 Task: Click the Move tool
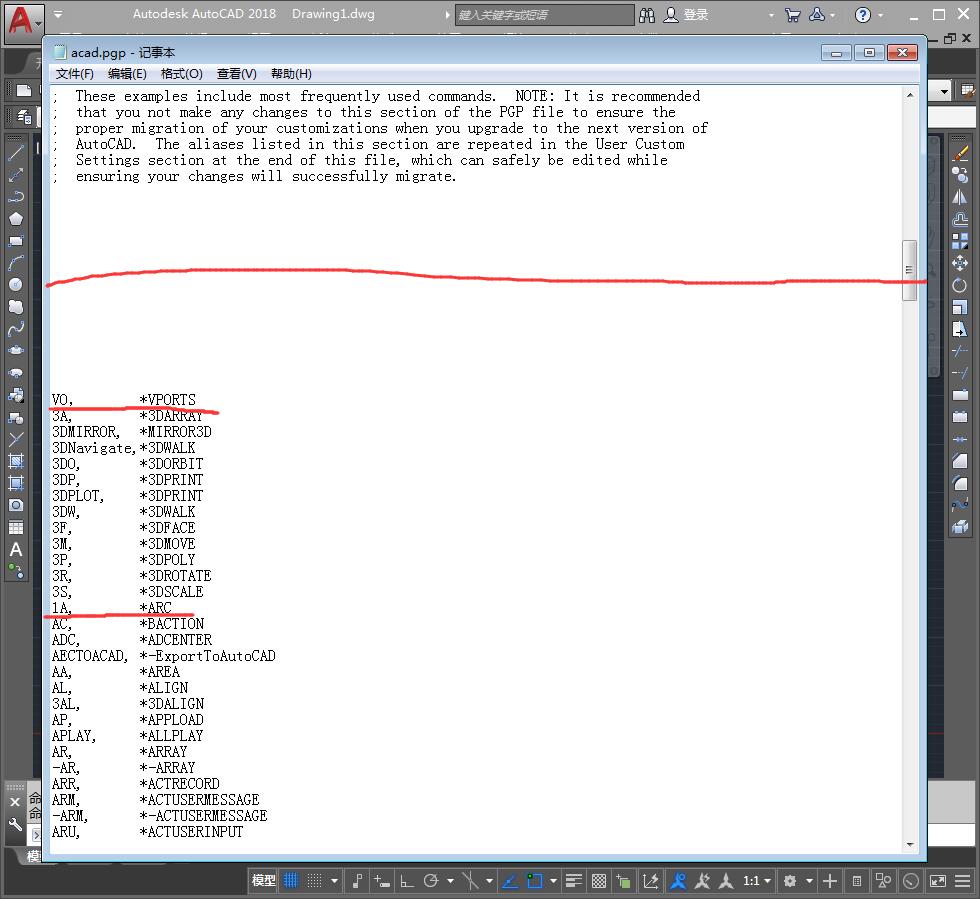960,263
